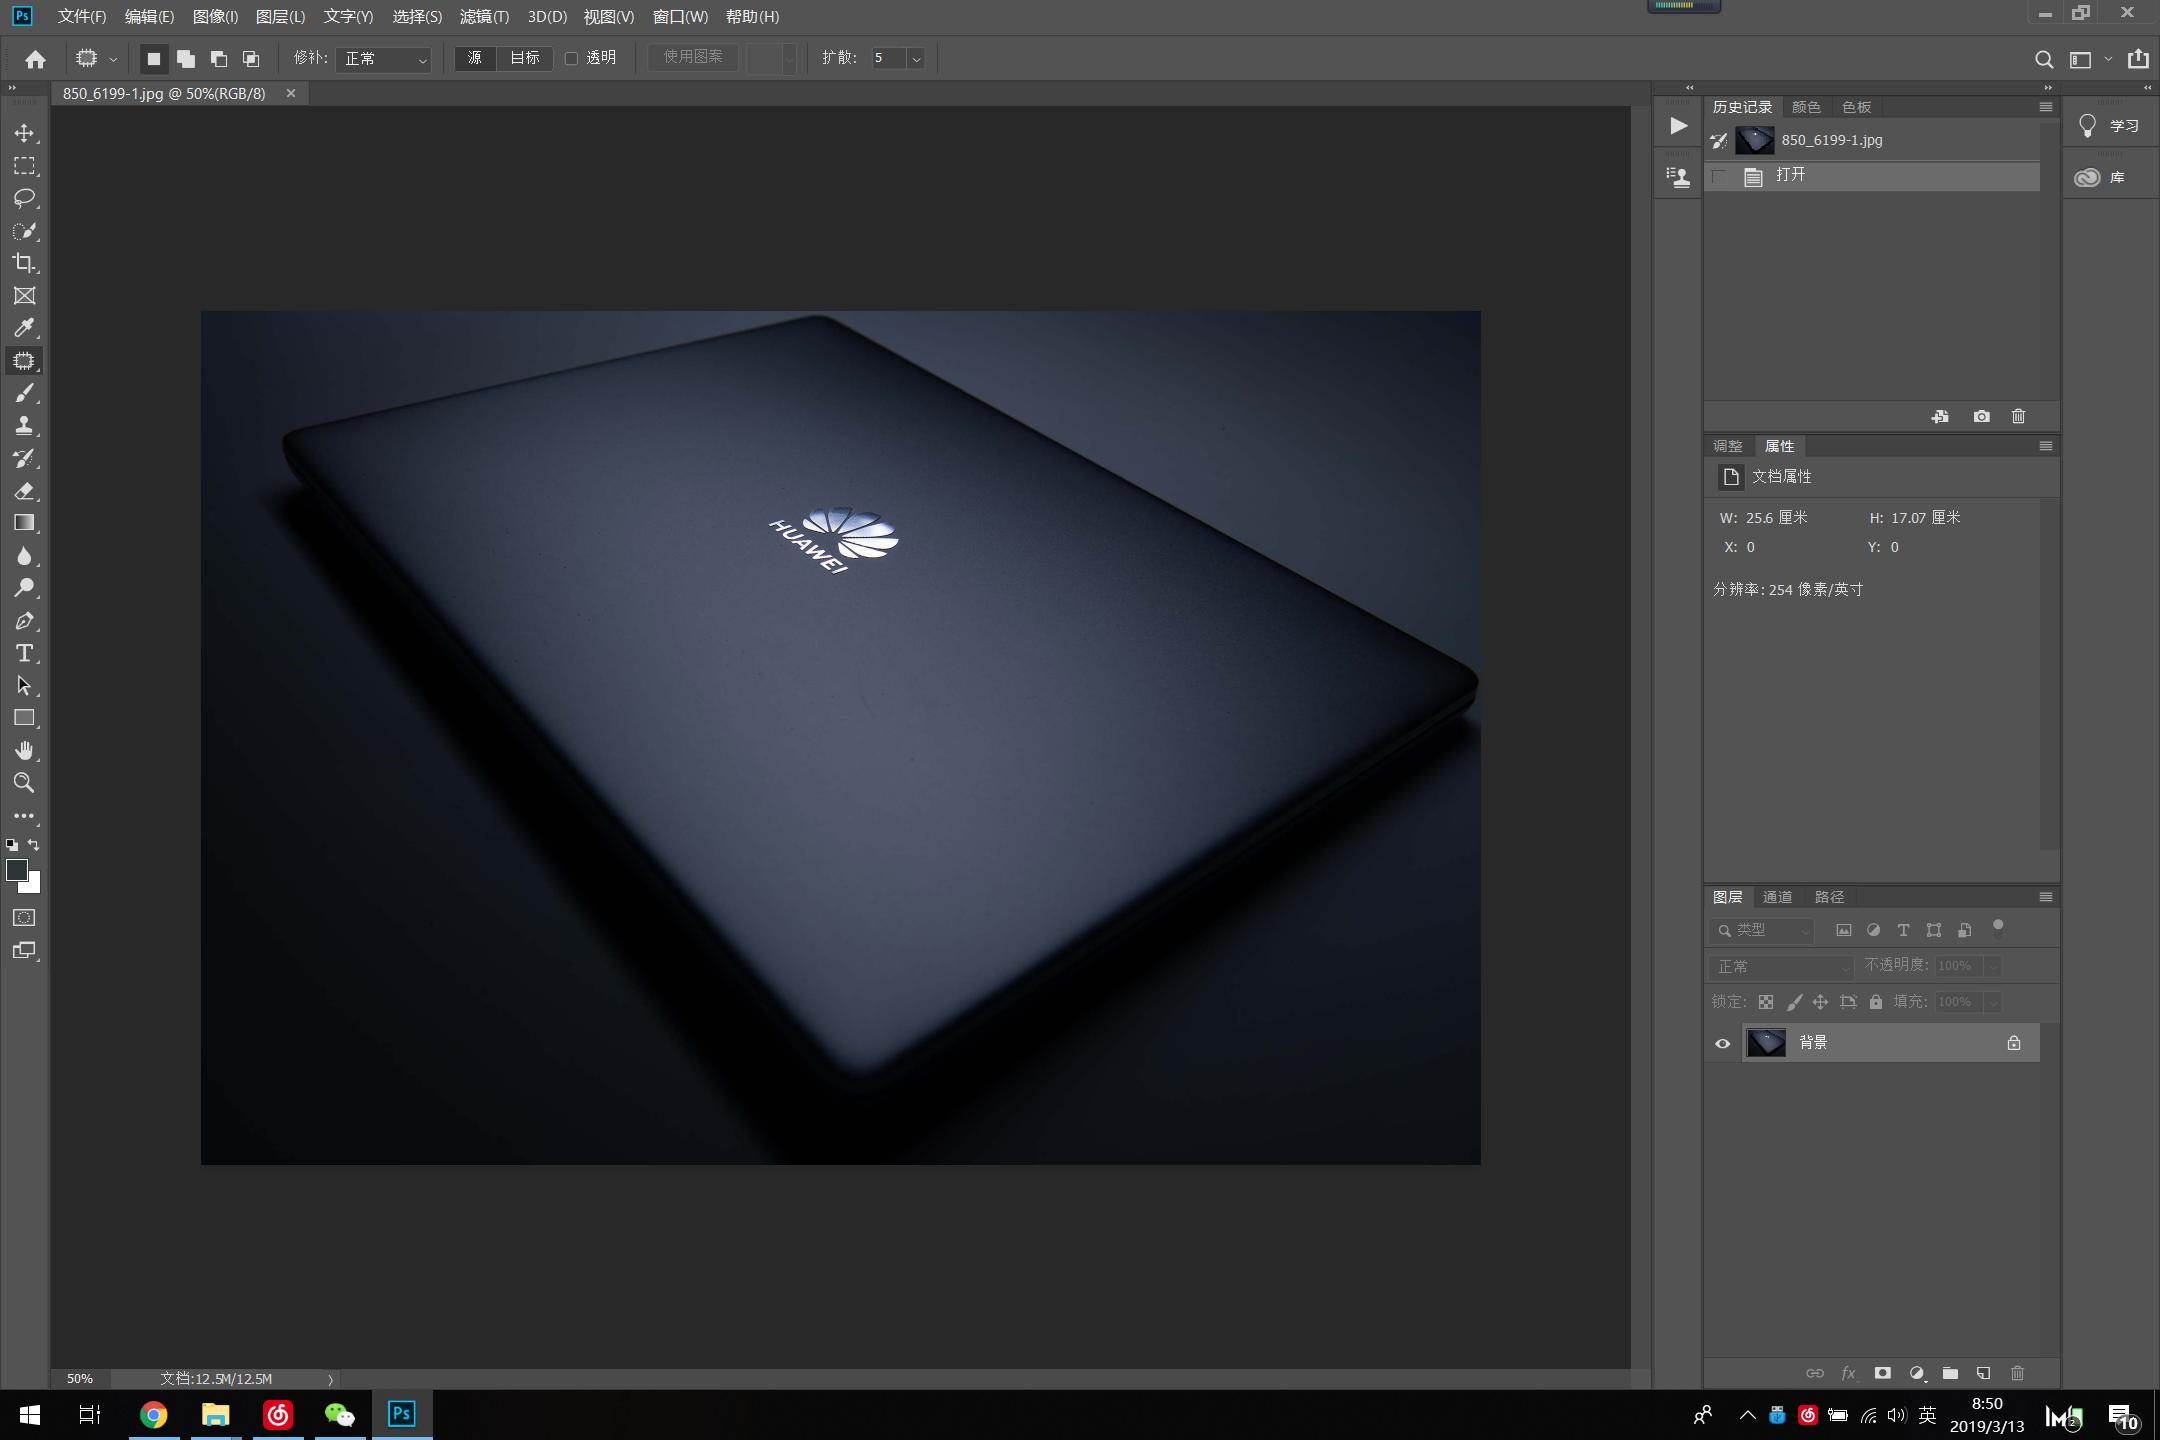Select the Horizontal Type tool

tap(24, 653)
